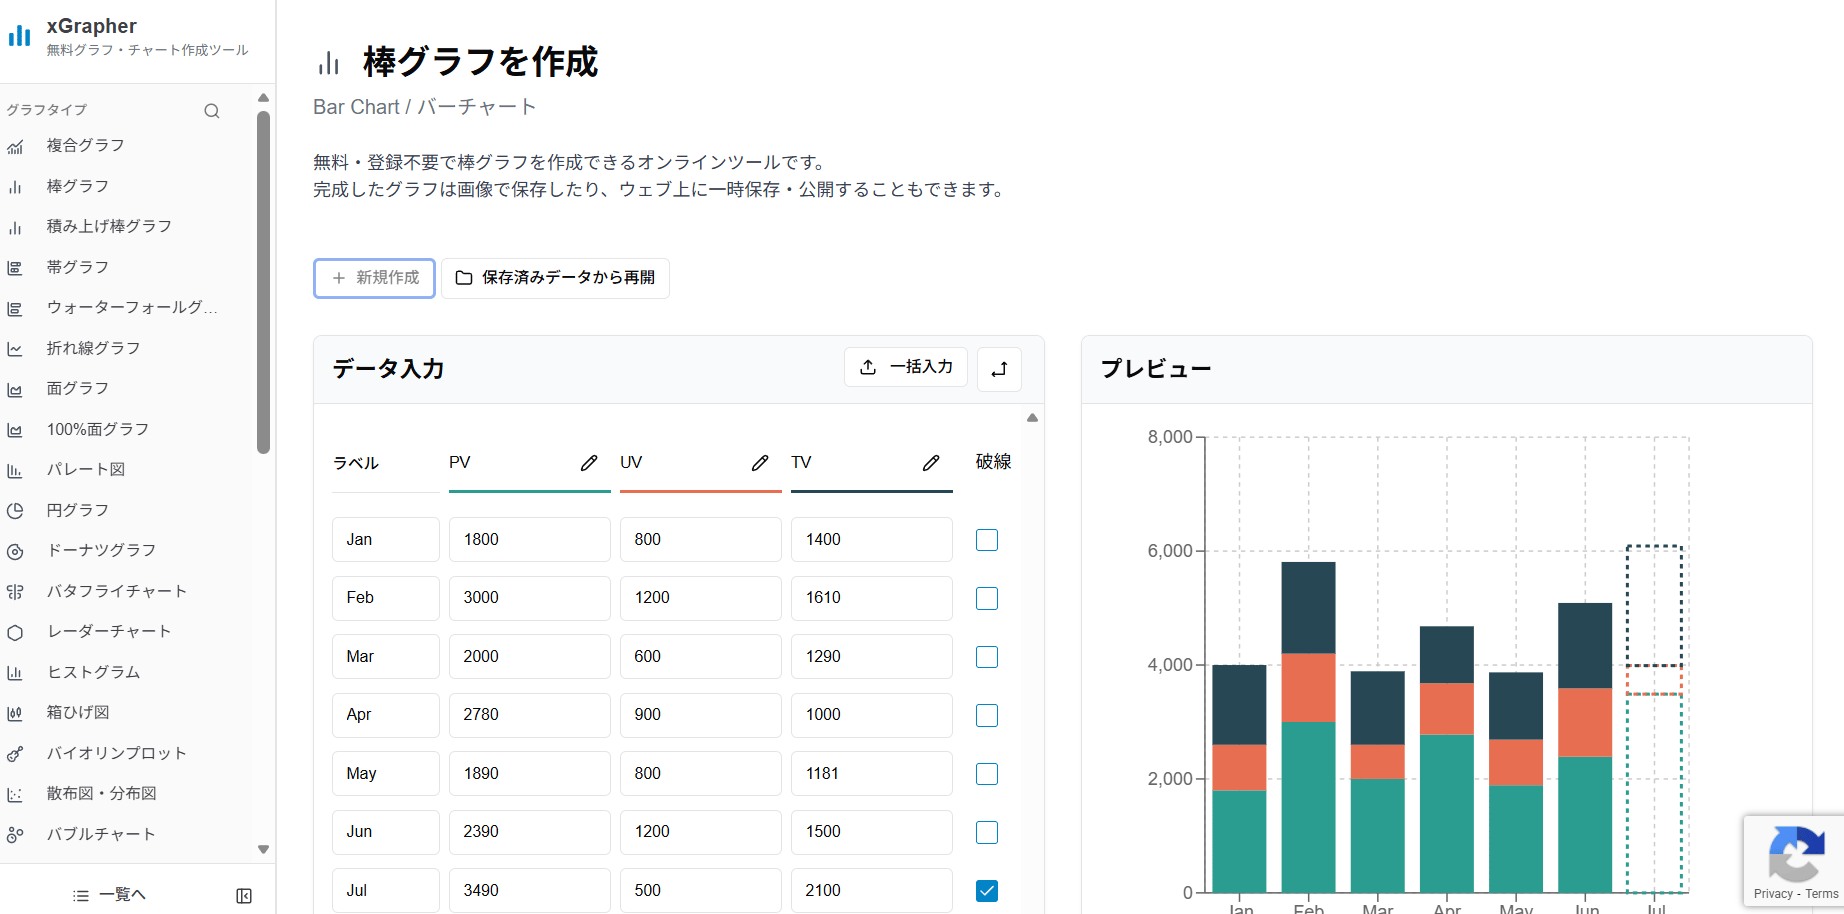Click the Feb PV value field showing 3000
1844x914 pixels.
pyautogui.click(x=529, y=597)
